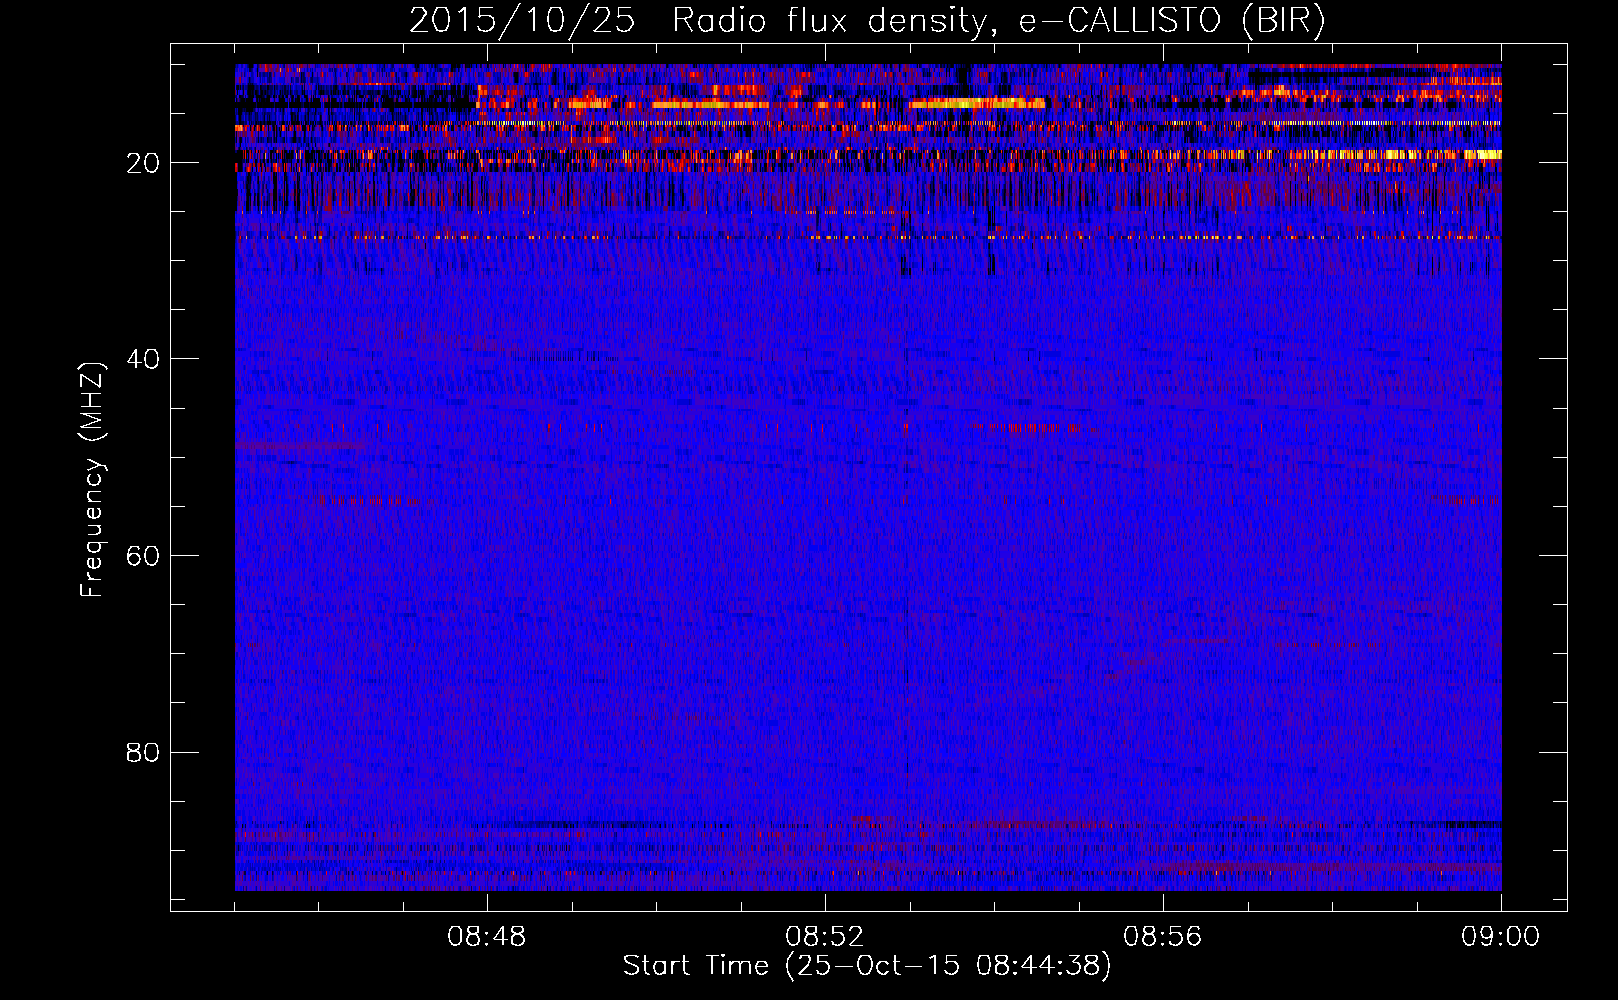Click the 08:56 time tick label

(x=1163, y=937)
